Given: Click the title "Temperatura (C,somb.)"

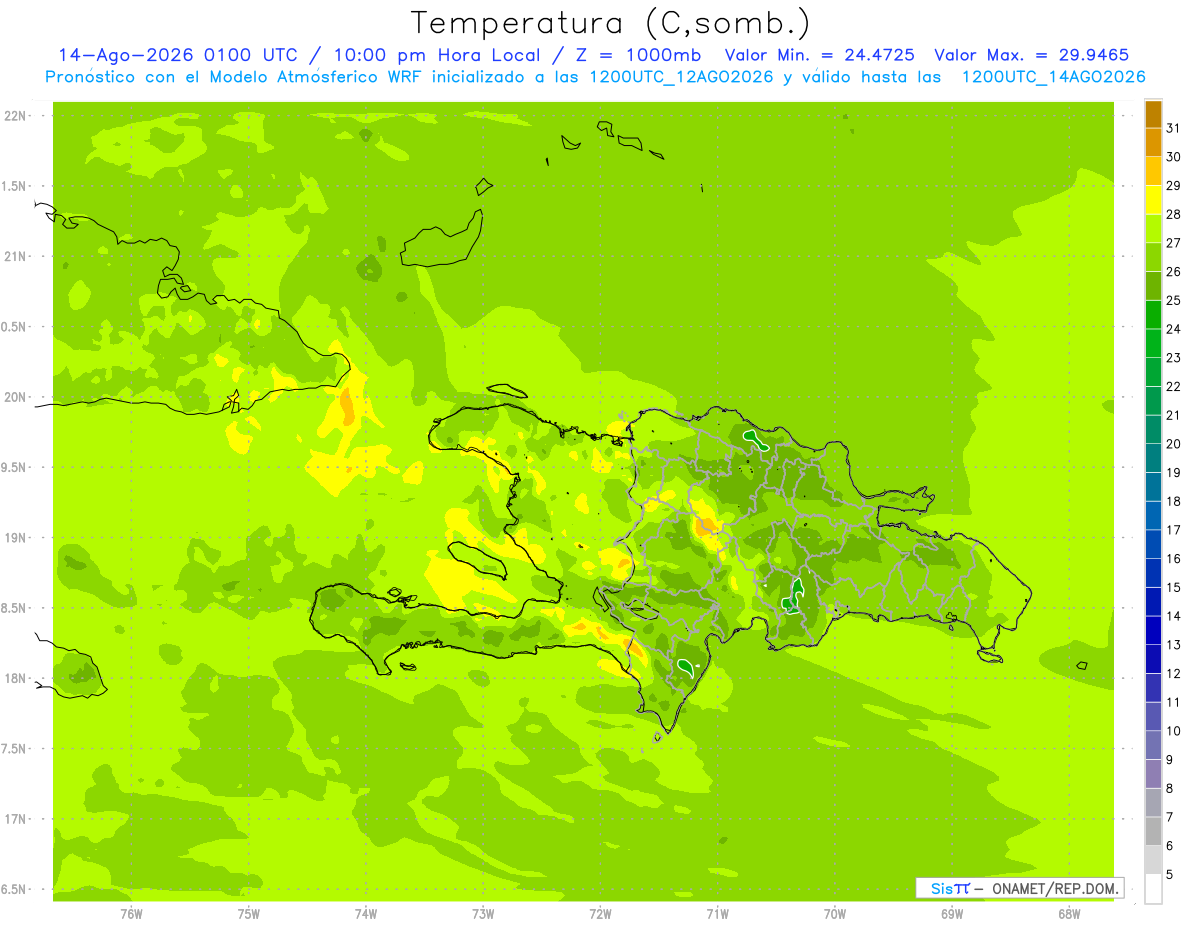Looking at the screenshot, I should pyautogui.click(x=610, y=24).
